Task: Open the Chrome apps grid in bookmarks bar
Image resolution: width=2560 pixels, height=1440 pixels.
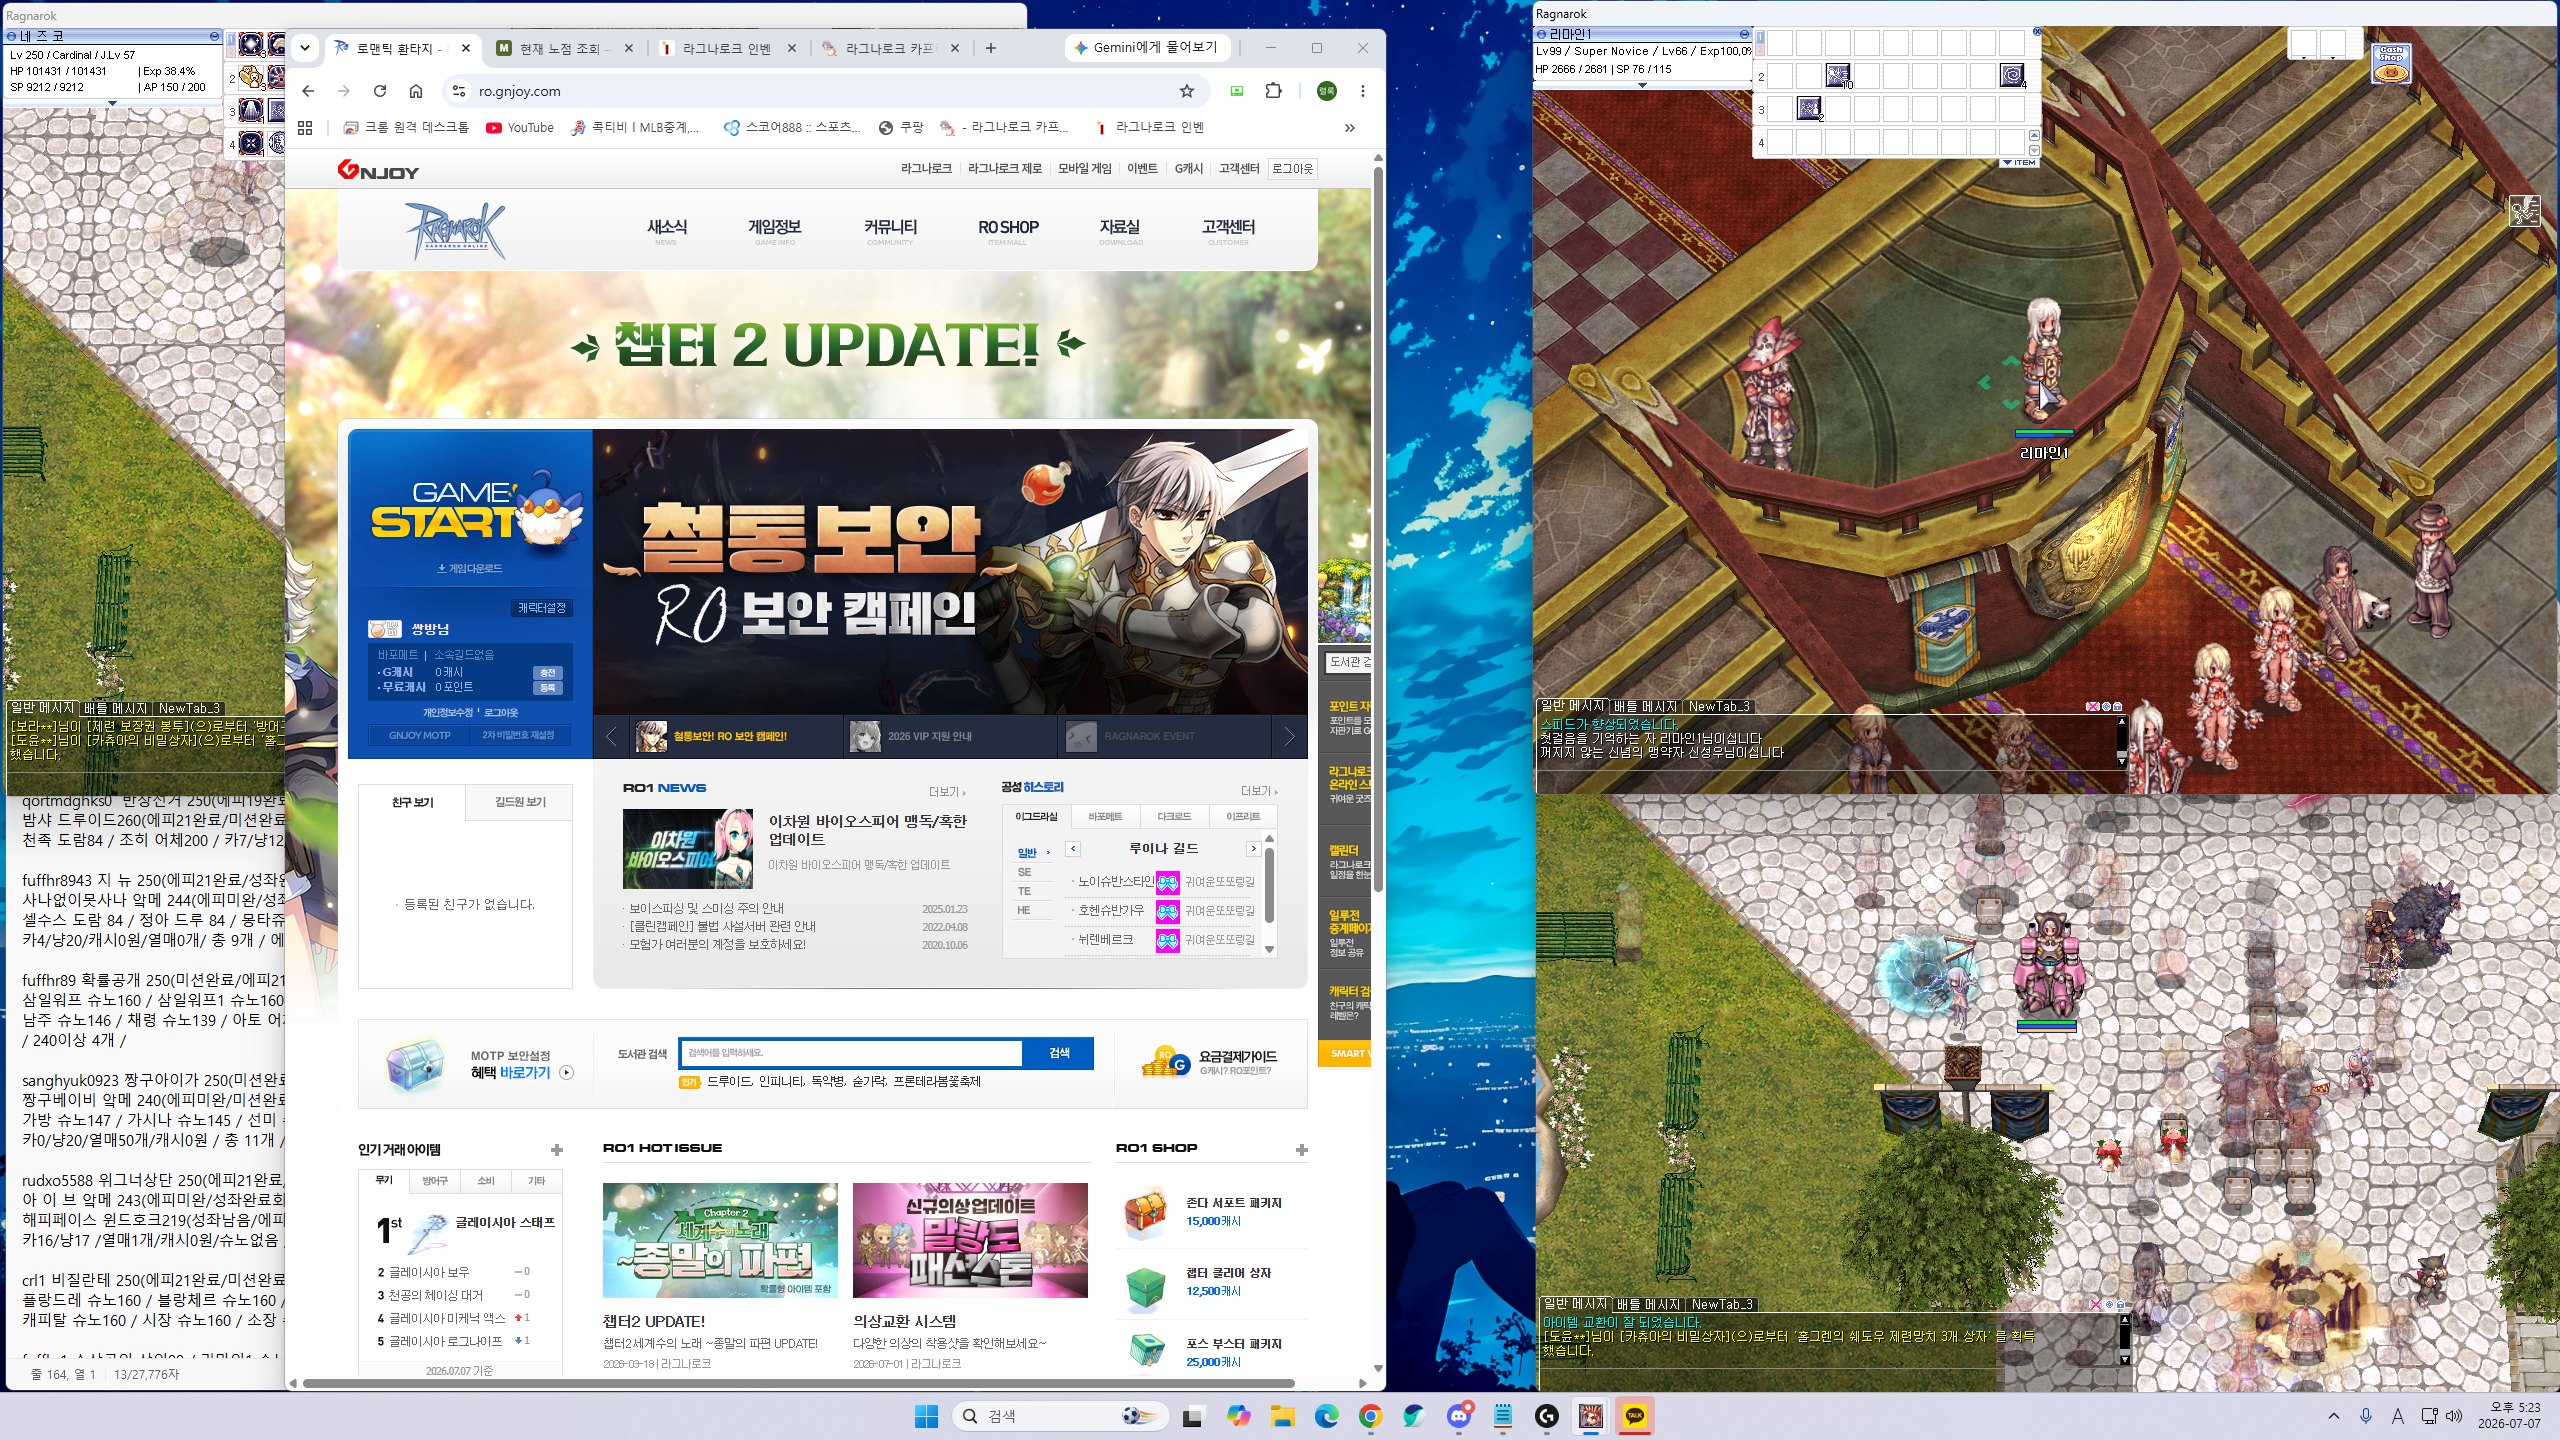Action: (x=305, y=127)
